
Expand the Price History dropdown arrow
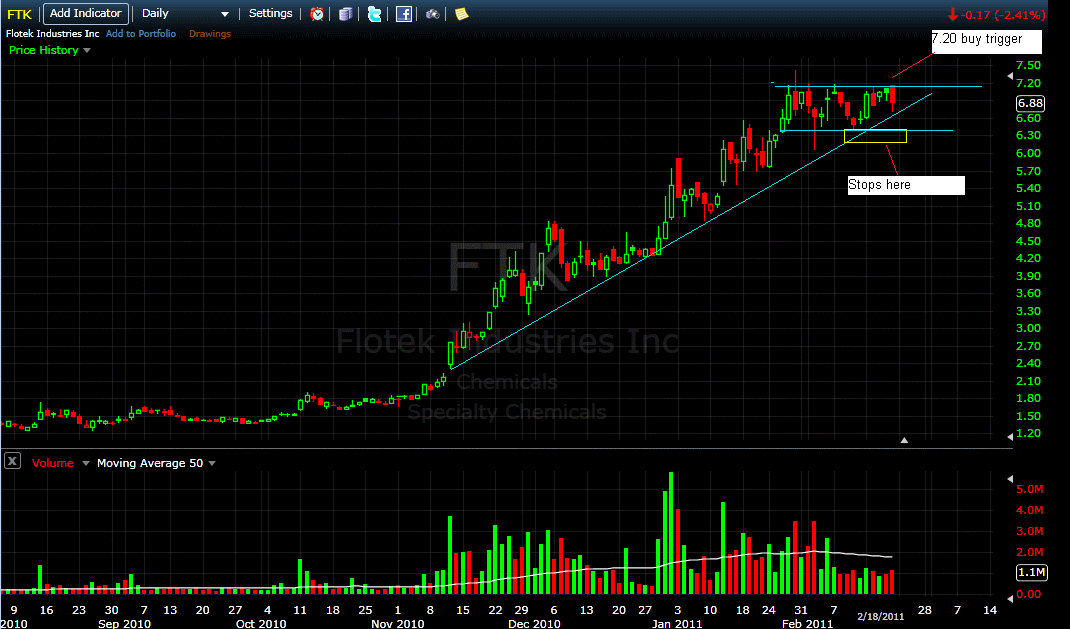pos(87,50)
